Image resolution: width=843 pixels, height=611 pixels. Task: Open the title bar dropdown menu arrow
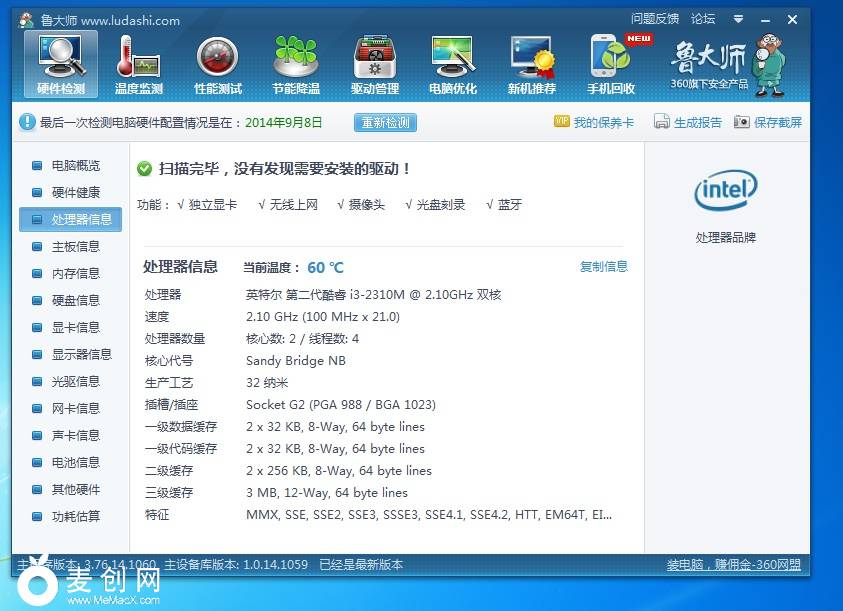[738, 19]
